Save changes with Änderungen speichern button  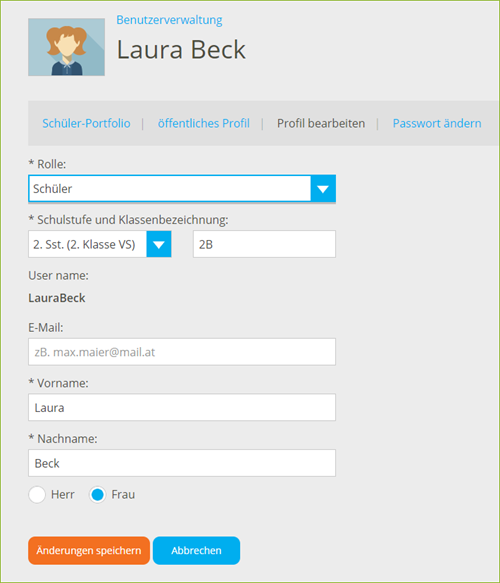(89, 550)
